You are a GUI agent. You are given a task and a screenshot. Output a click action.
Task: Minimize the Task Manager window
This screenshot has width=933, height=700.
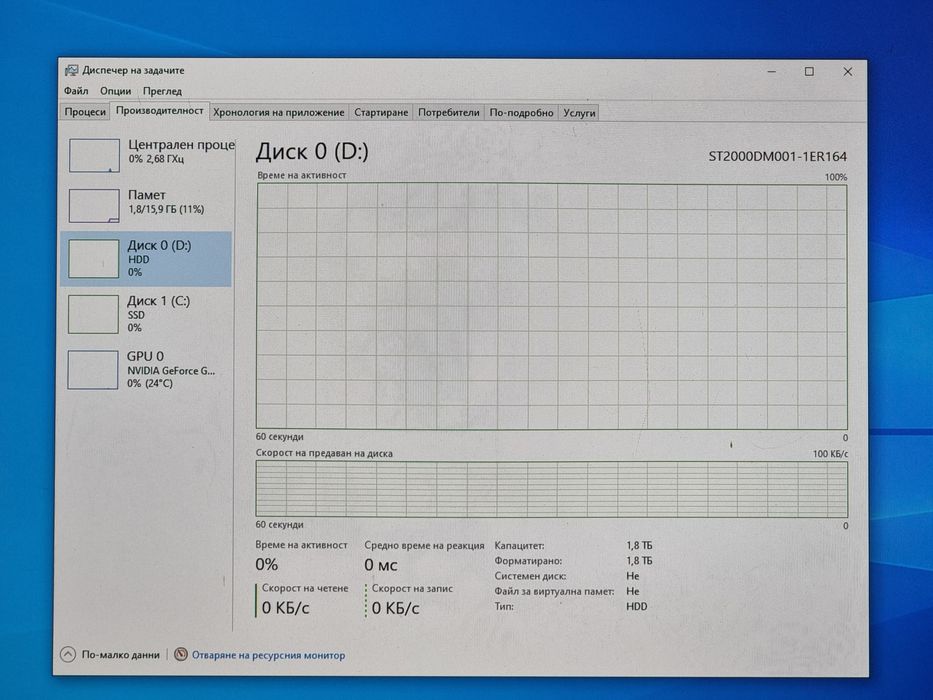[772, 71]
